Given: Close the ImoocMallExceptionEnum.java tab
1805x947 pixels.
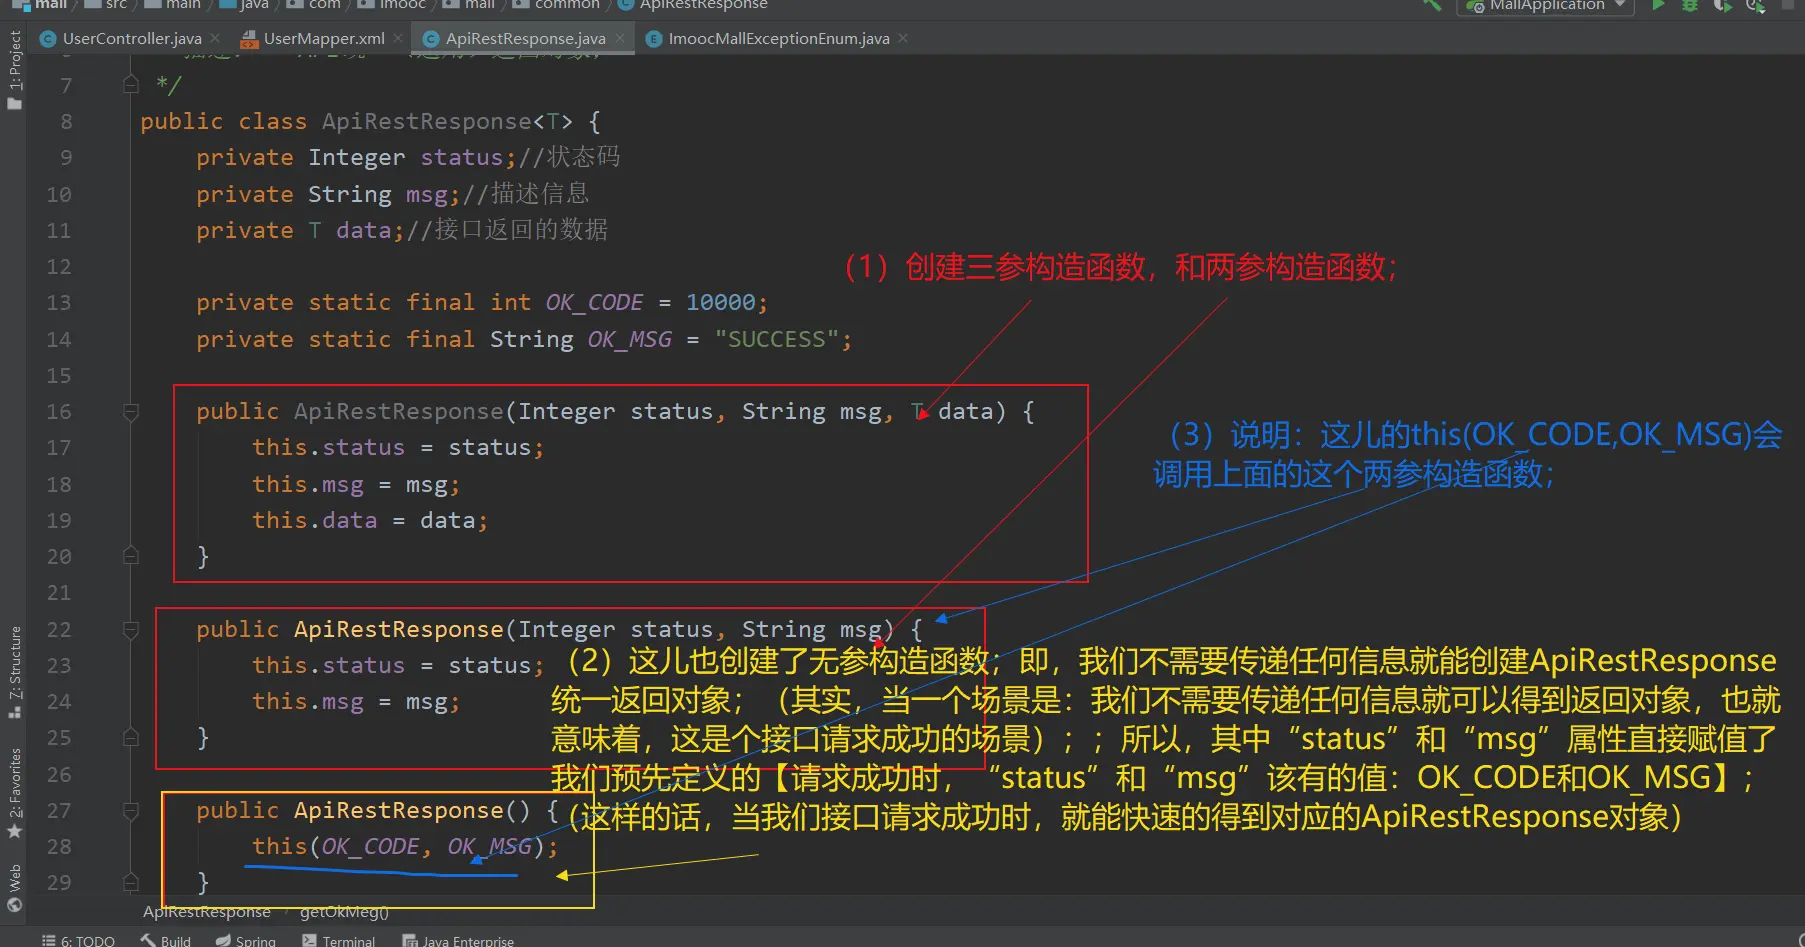Looking at the screenshot, I should tap(903, 38).
